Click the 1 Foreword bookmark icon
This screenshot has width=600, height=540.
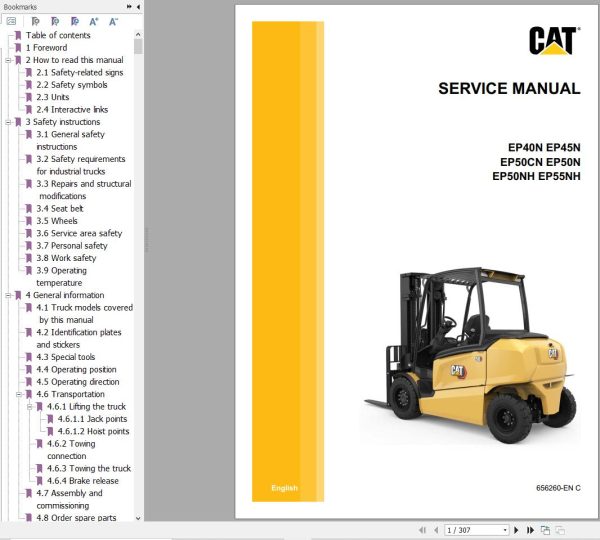(x=18, y=47)
